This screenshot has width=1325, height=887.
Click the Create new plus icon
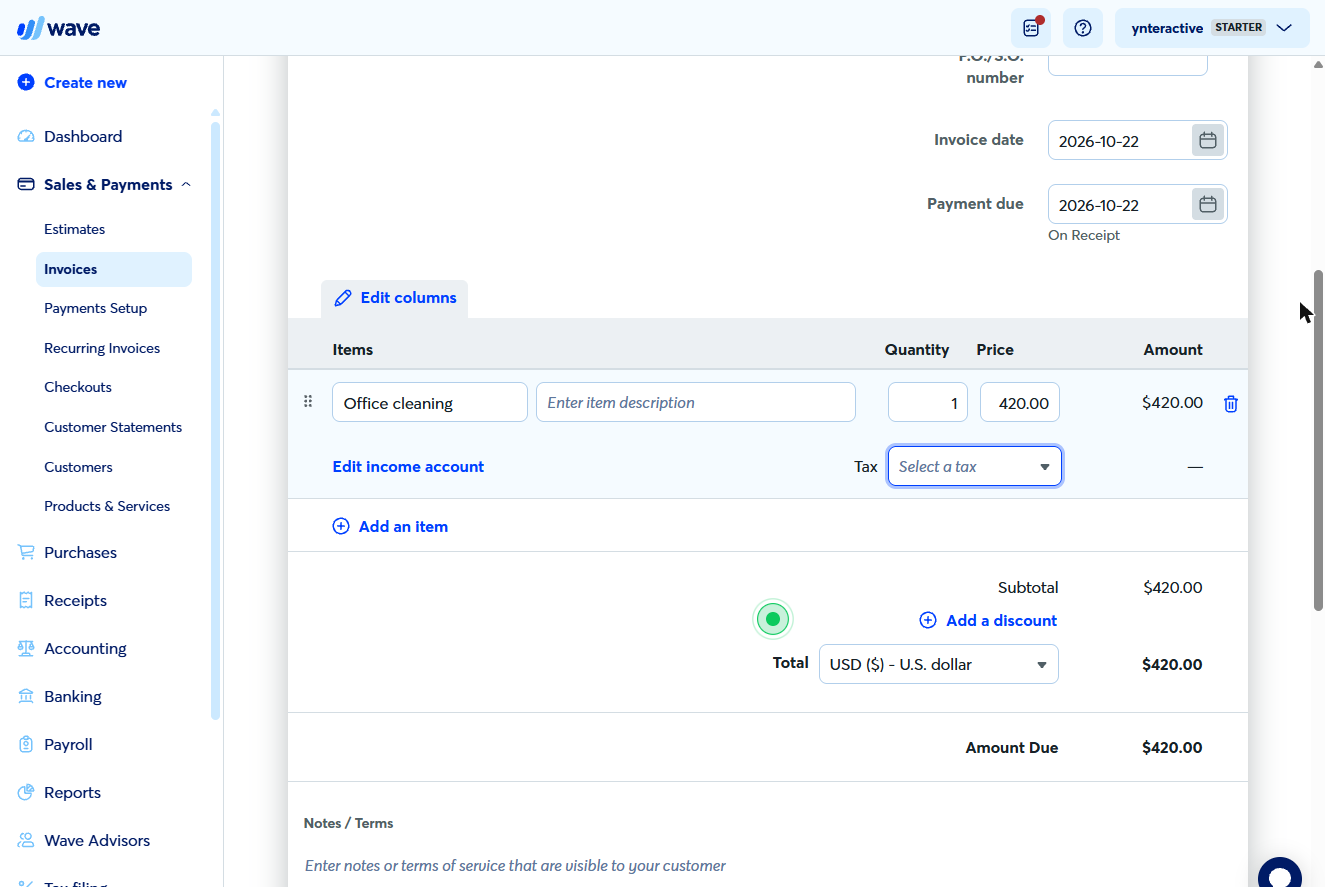click(x=26, y=83)
